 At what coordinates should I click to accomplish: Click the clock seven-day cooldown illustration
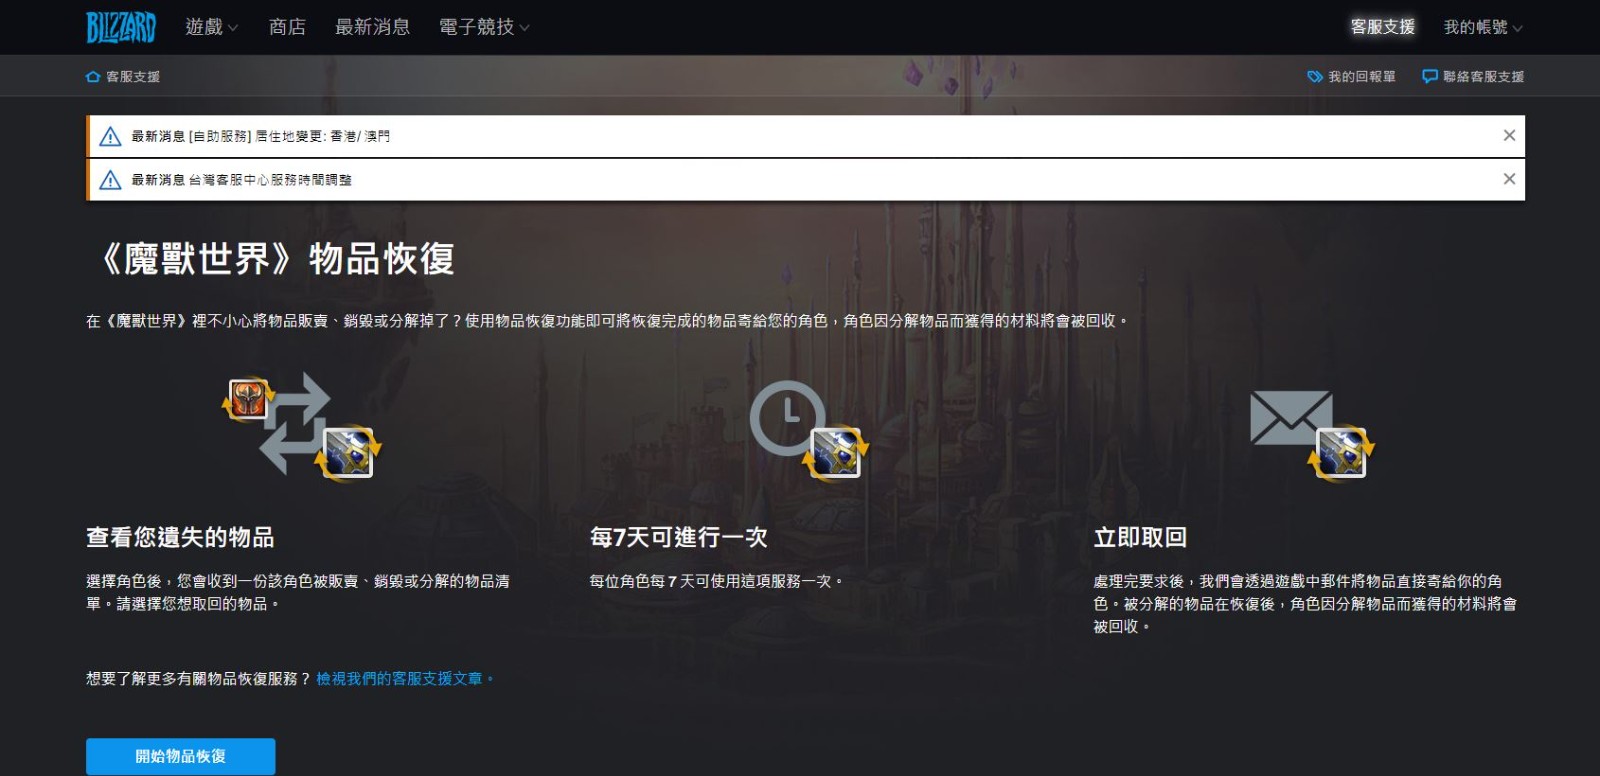[808, 429]
